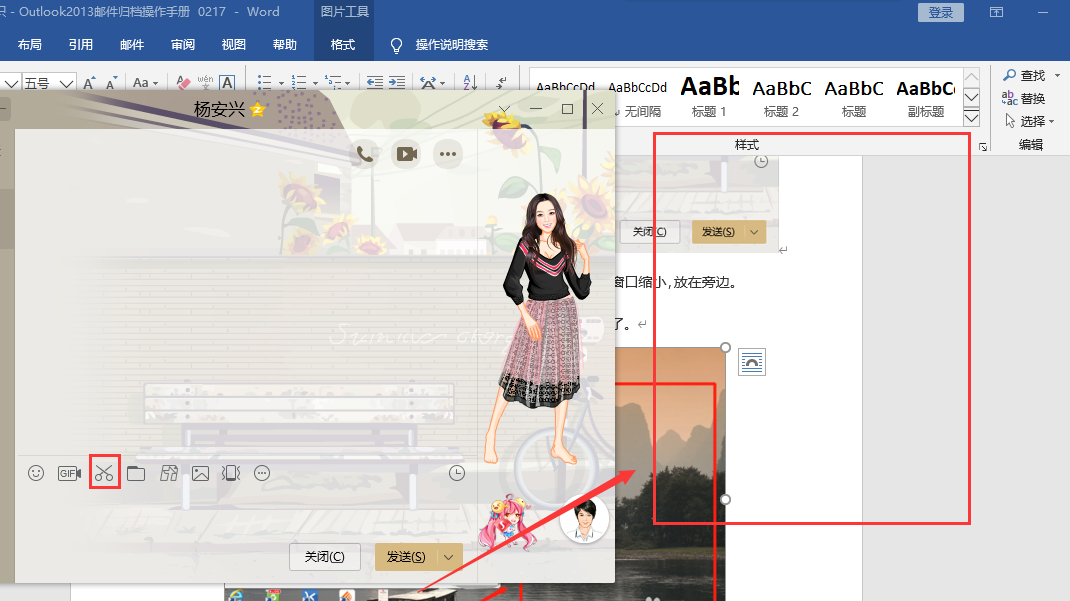Image resolution: width=1070 pixels, height=601 pixels.
Task: Click the window shake icon in chat
Action: tap(231, 473)
